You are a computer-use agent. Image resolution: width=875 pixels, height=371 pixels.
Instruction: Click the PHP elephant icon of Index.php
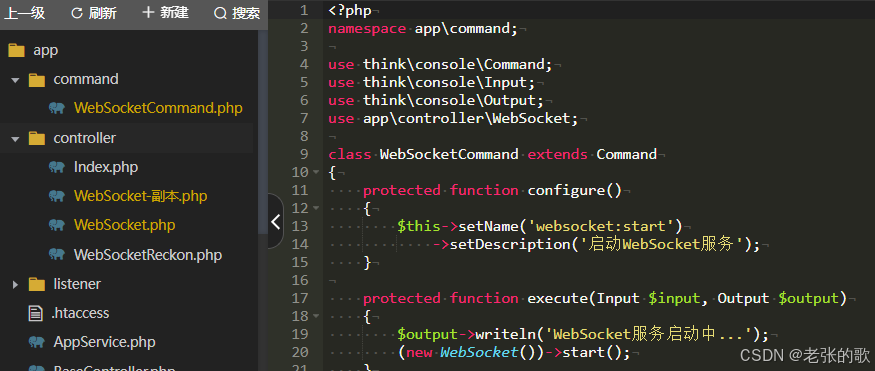tap(56, 167)
